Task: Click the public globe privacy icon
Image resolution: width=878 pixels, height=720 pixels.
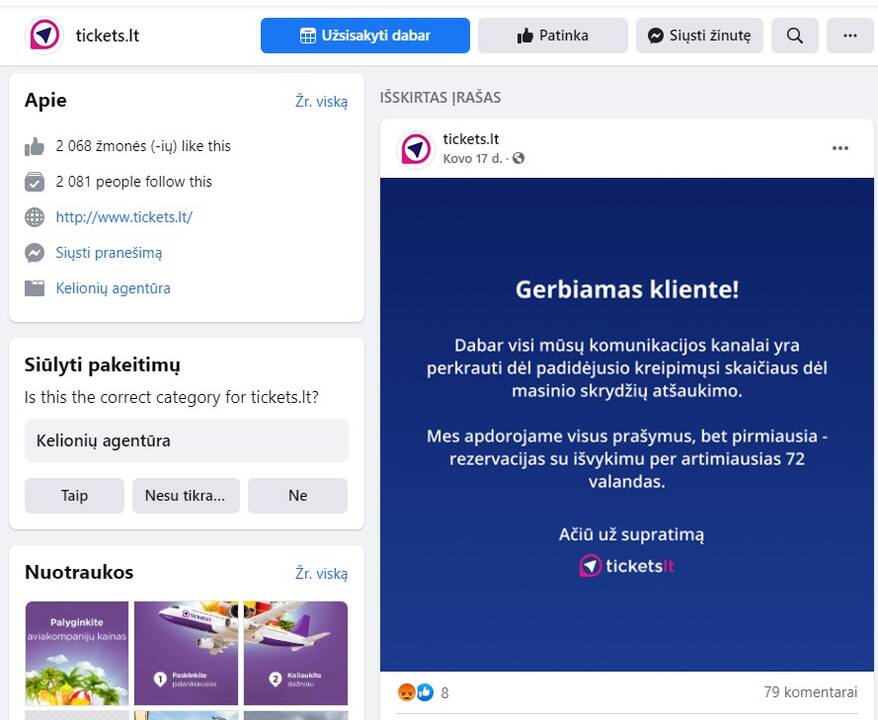Action: pyautogui.click(x=519, y=158)
